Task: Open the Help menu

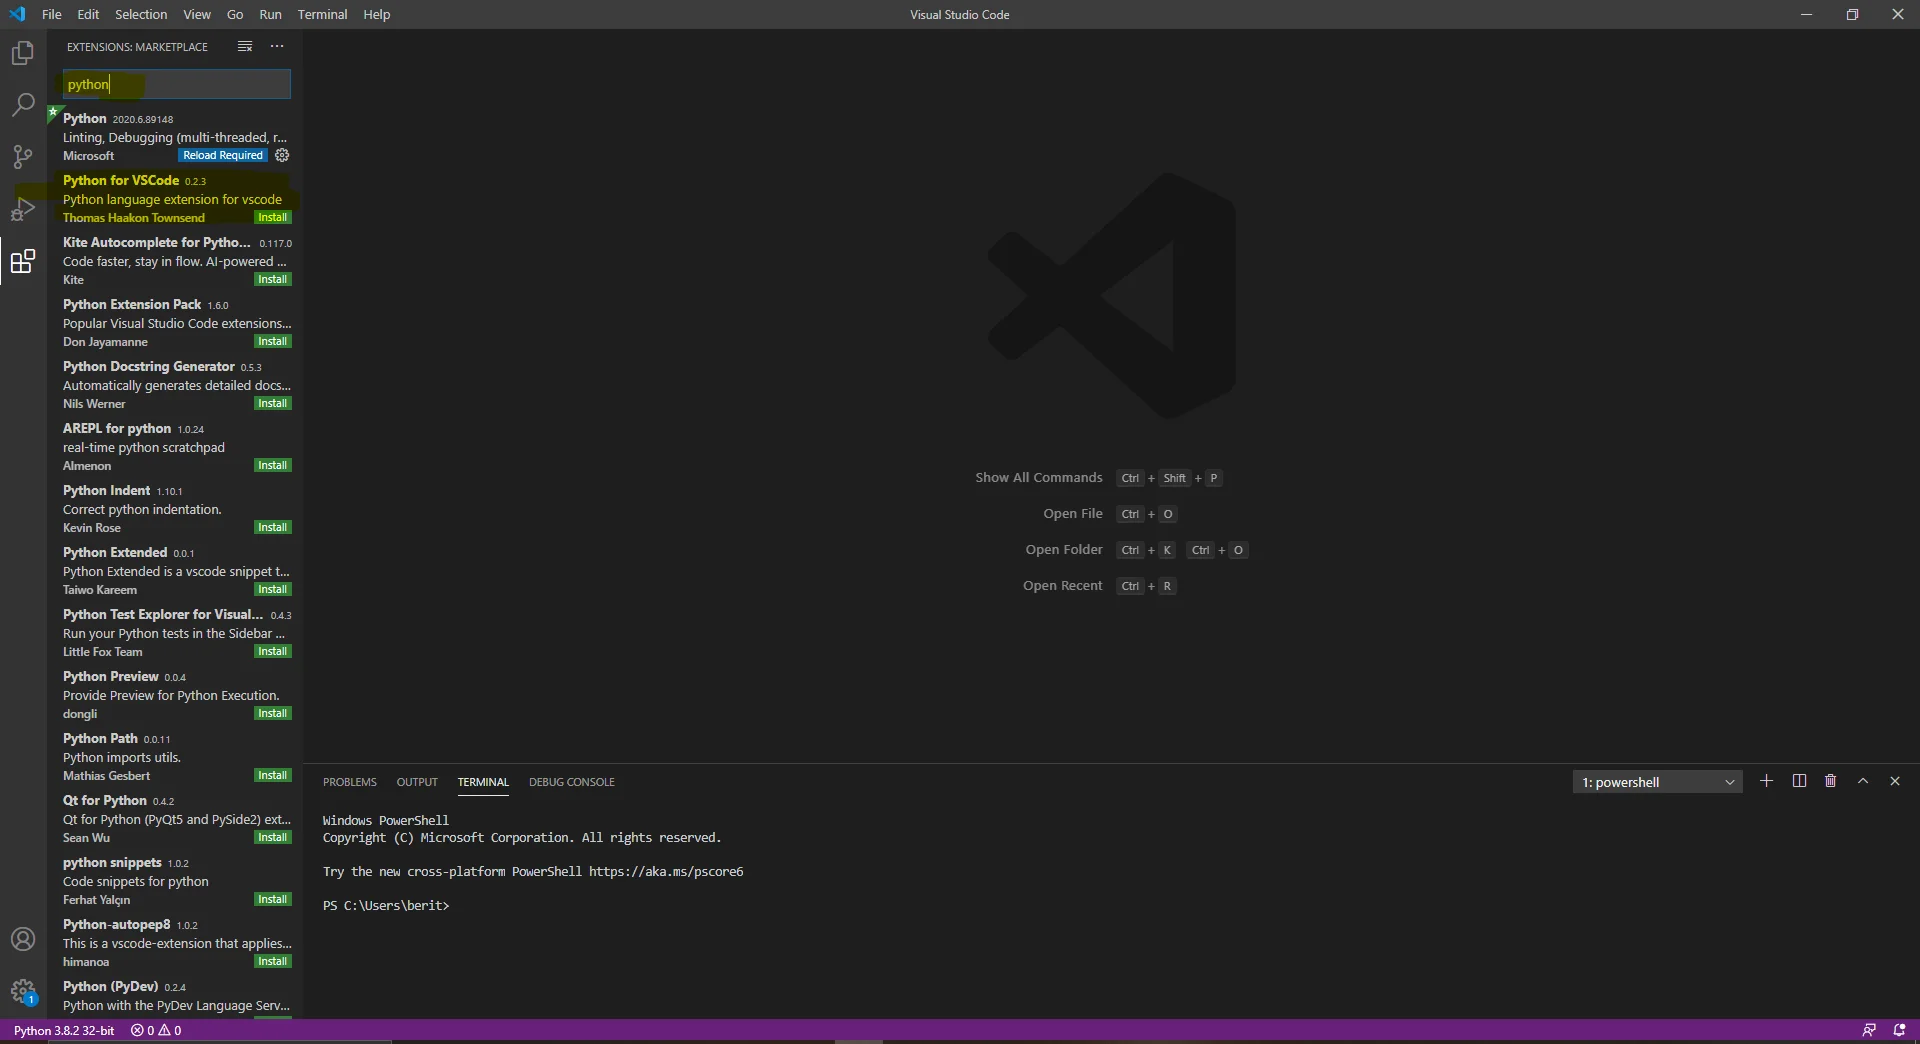Action: pos(377,15)
